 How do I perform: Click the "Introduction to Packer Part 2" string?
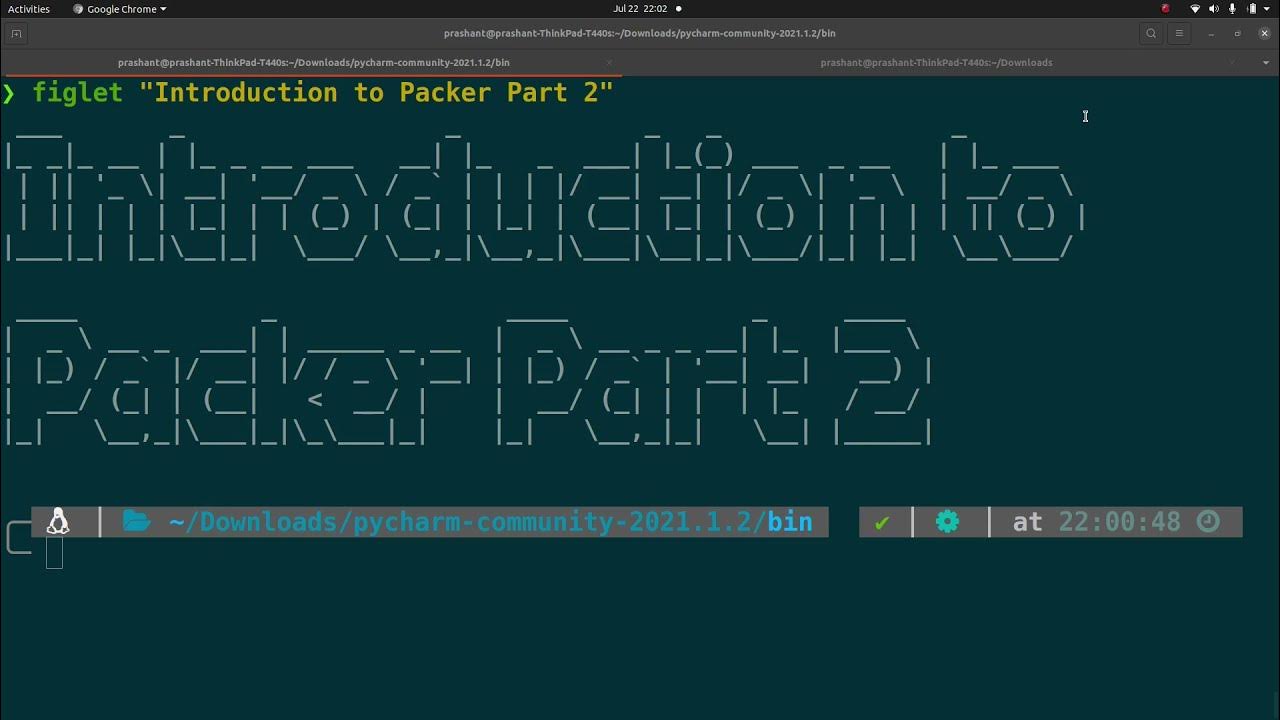376,93
